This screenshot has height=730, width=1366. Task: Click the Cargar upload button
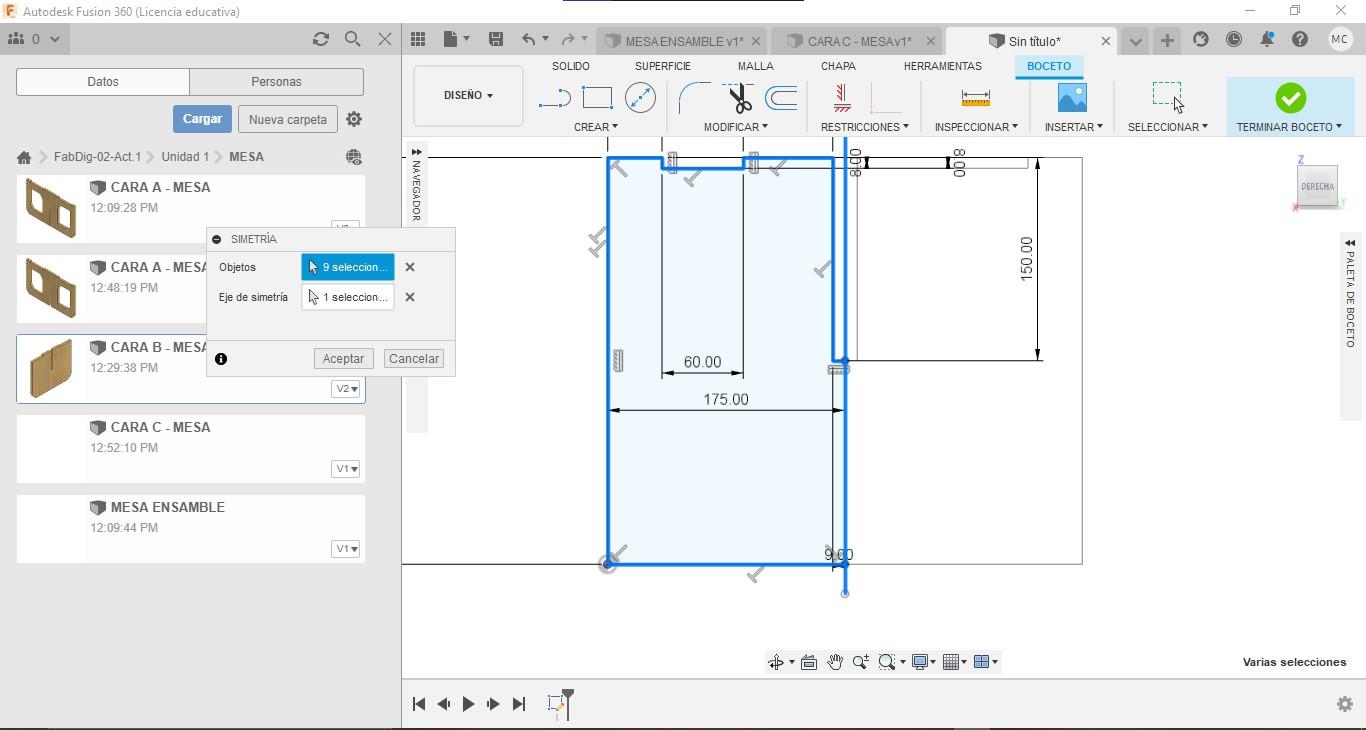coord(202,119)
